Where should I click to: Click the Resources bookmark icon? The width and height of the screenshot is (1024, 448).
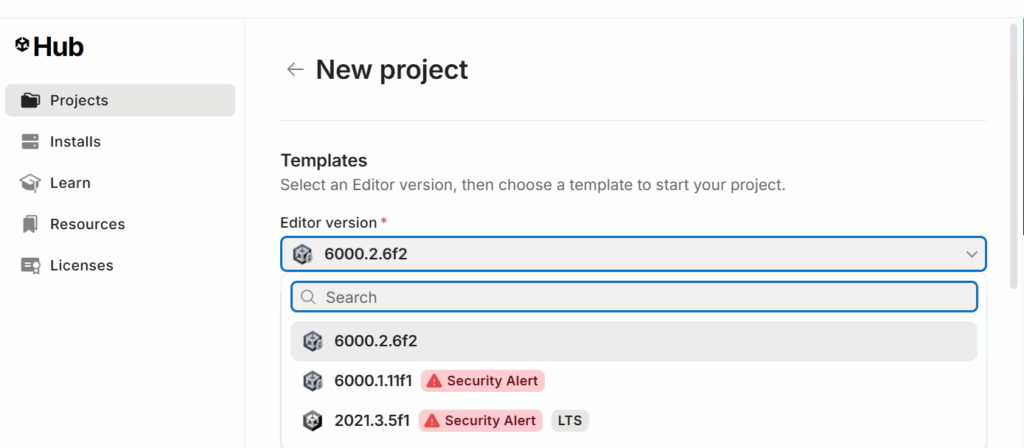coord(30,224)
